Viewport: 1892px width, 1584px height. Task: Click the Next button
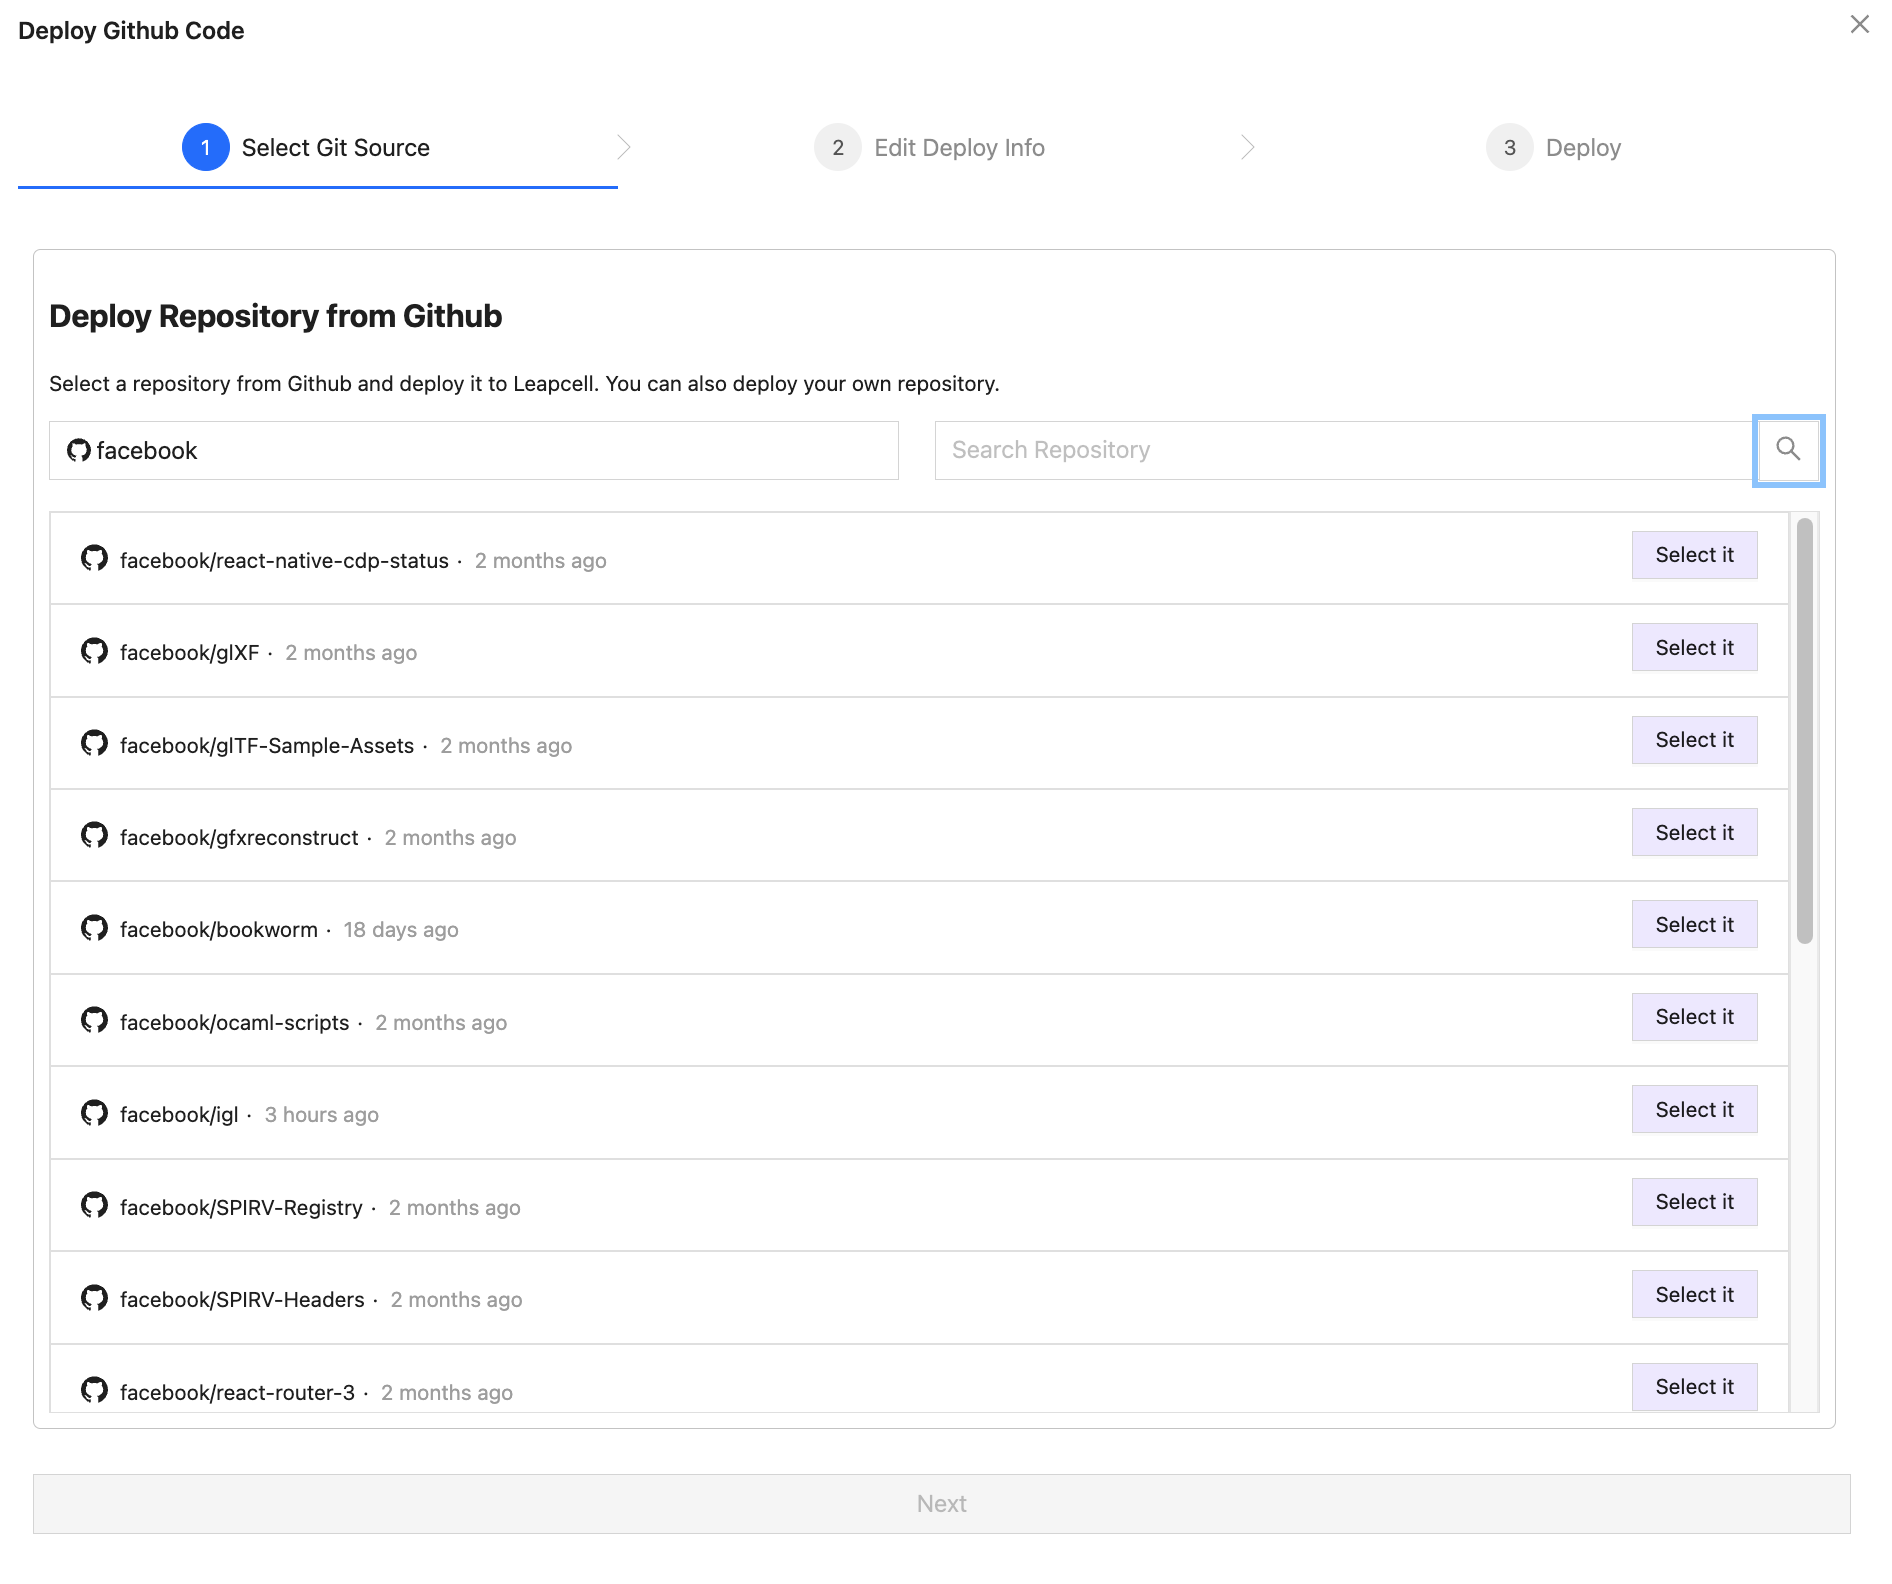pos(942,1504)
